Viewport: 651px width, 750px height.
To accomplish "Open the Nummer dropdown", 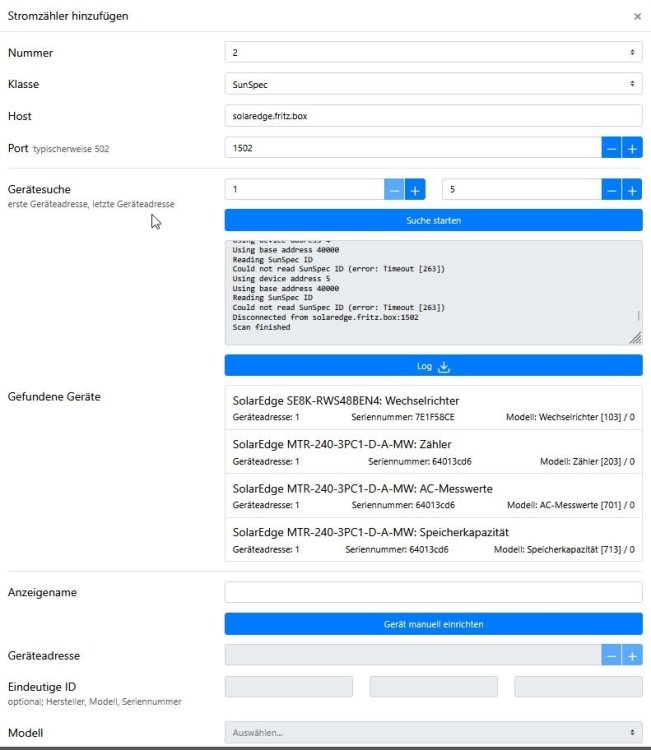I will [x=433, y=51].
